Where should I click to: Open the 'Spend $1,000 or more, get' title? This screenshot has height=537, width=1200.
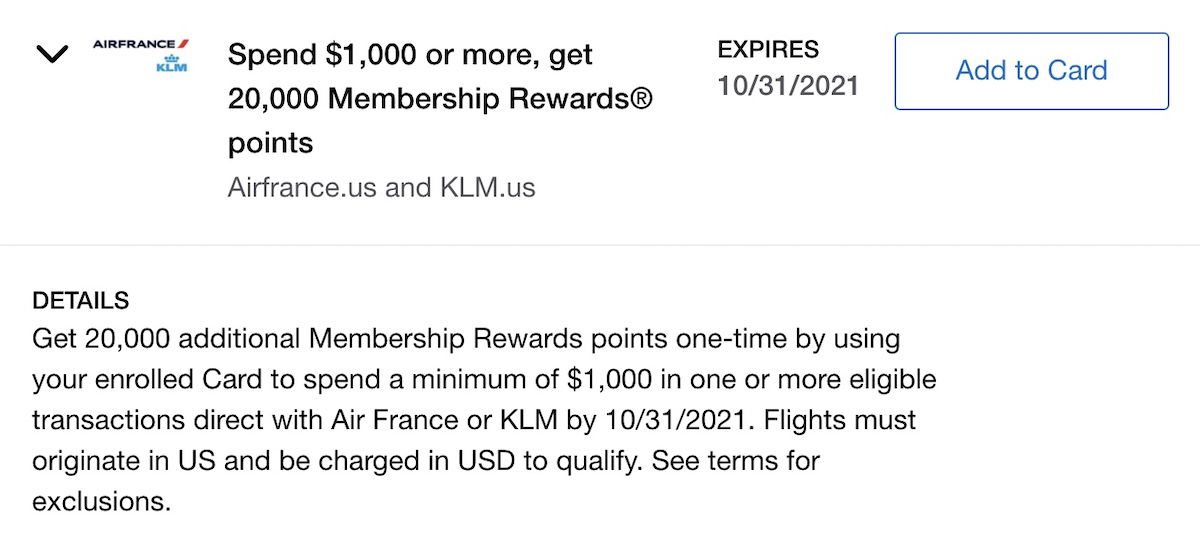(x=410, y=55)
